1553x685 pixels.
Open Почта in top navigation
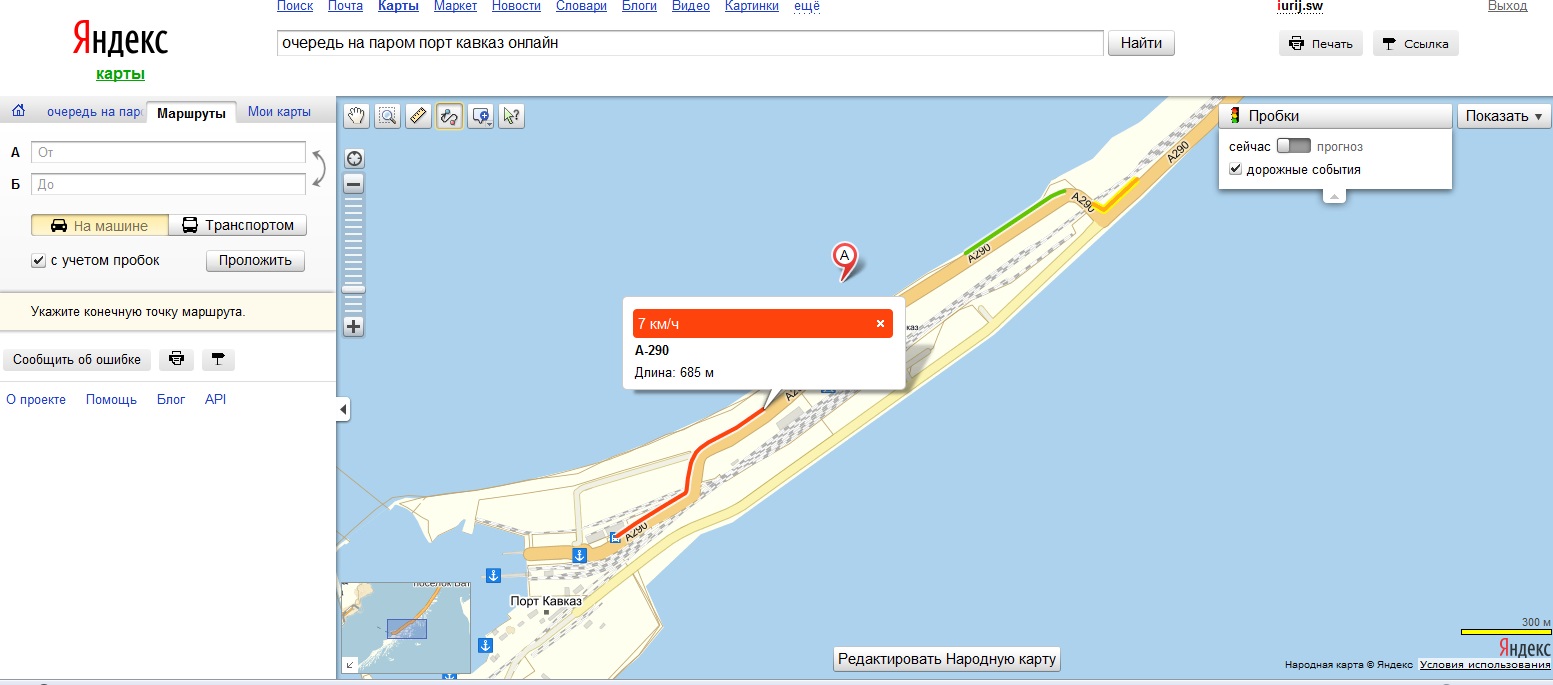point(345,6)
